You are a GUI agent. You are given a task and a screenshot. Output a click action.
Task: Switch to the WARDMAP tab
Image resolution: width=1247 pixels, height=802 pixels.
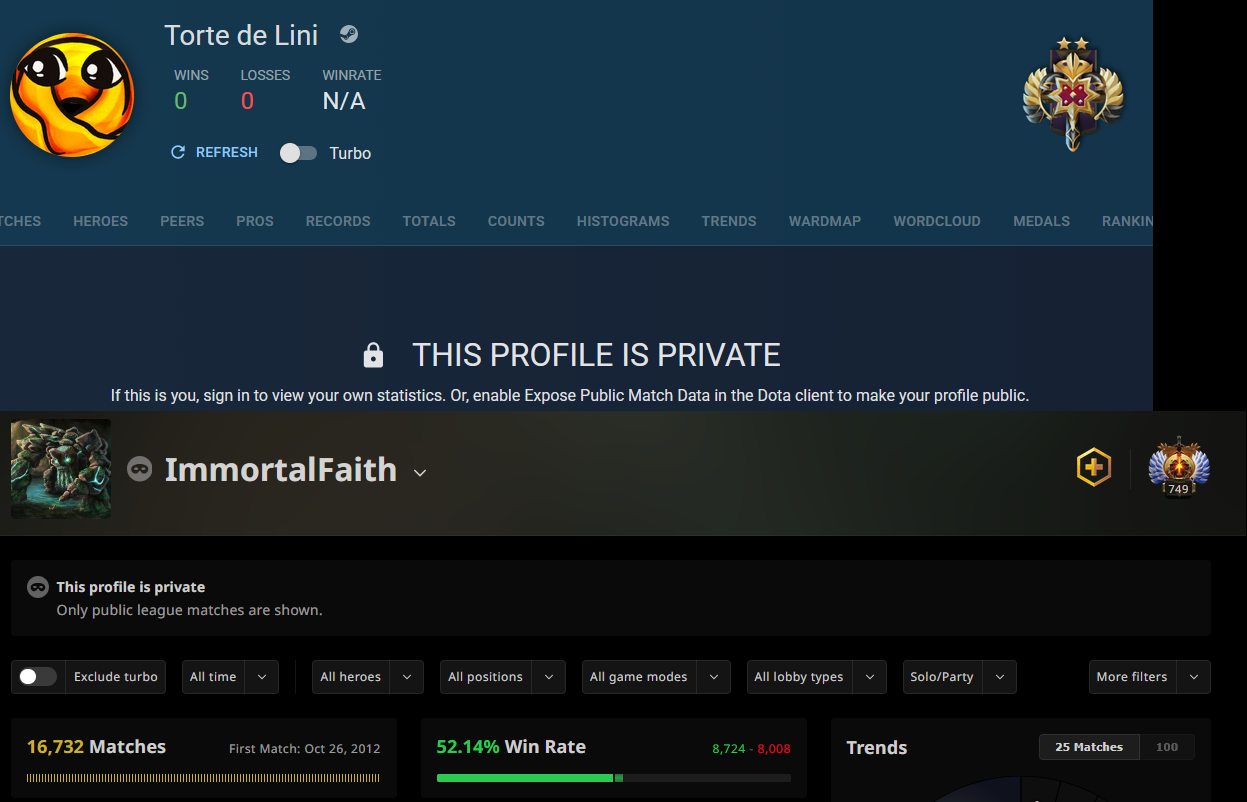point(825,221)
